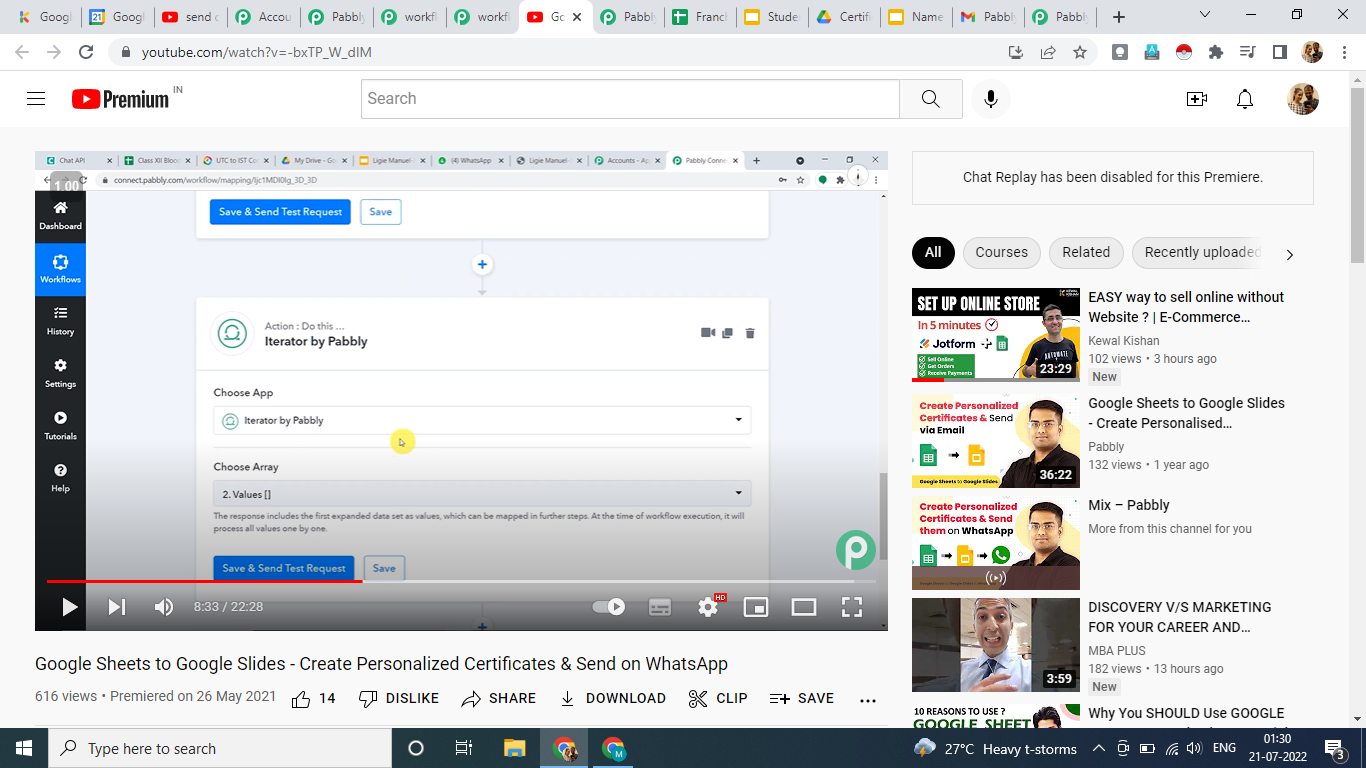This screenshot has width=1366, height=768.
Task: Click the SAVE to playlist button
Action: click(802, 699)
